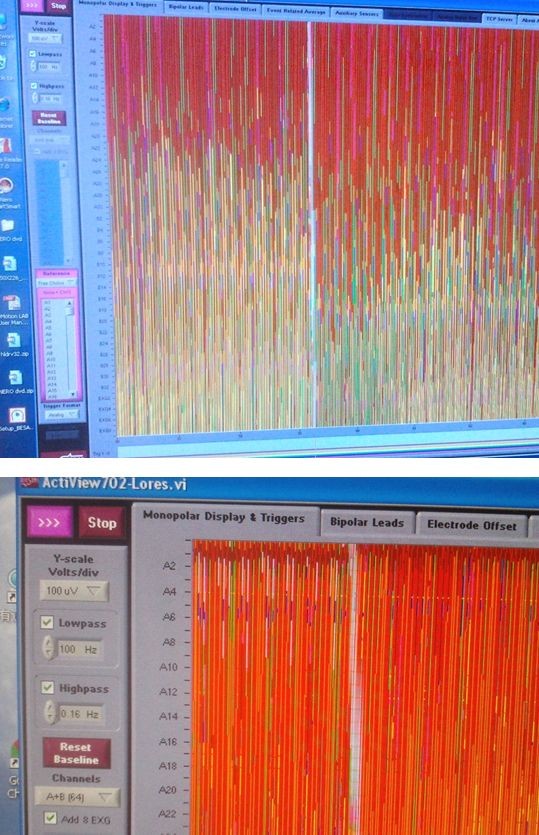539x835 pixels.
Task: Open the Motion LAB User Manual PDF icon
Action: [x=12, y=304]
